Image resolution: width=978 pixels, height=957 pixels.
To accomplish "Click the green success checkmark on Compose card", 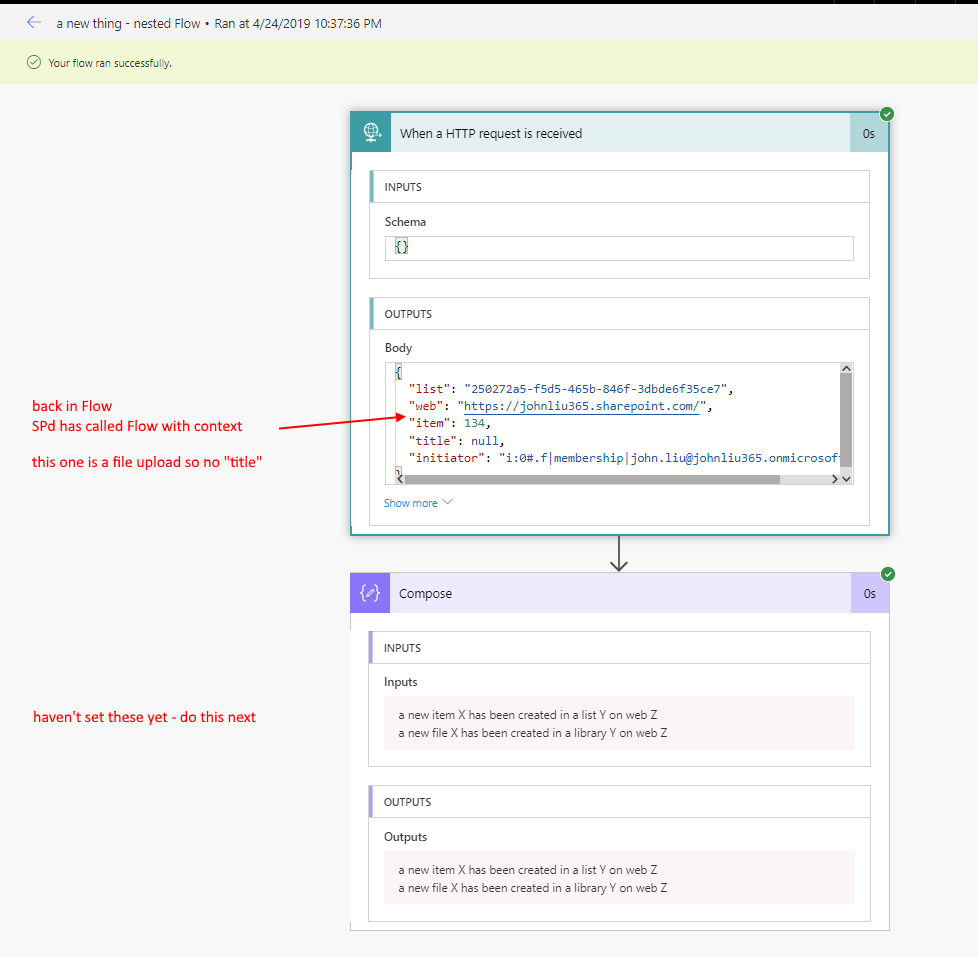I will click(x=887, y=574).
